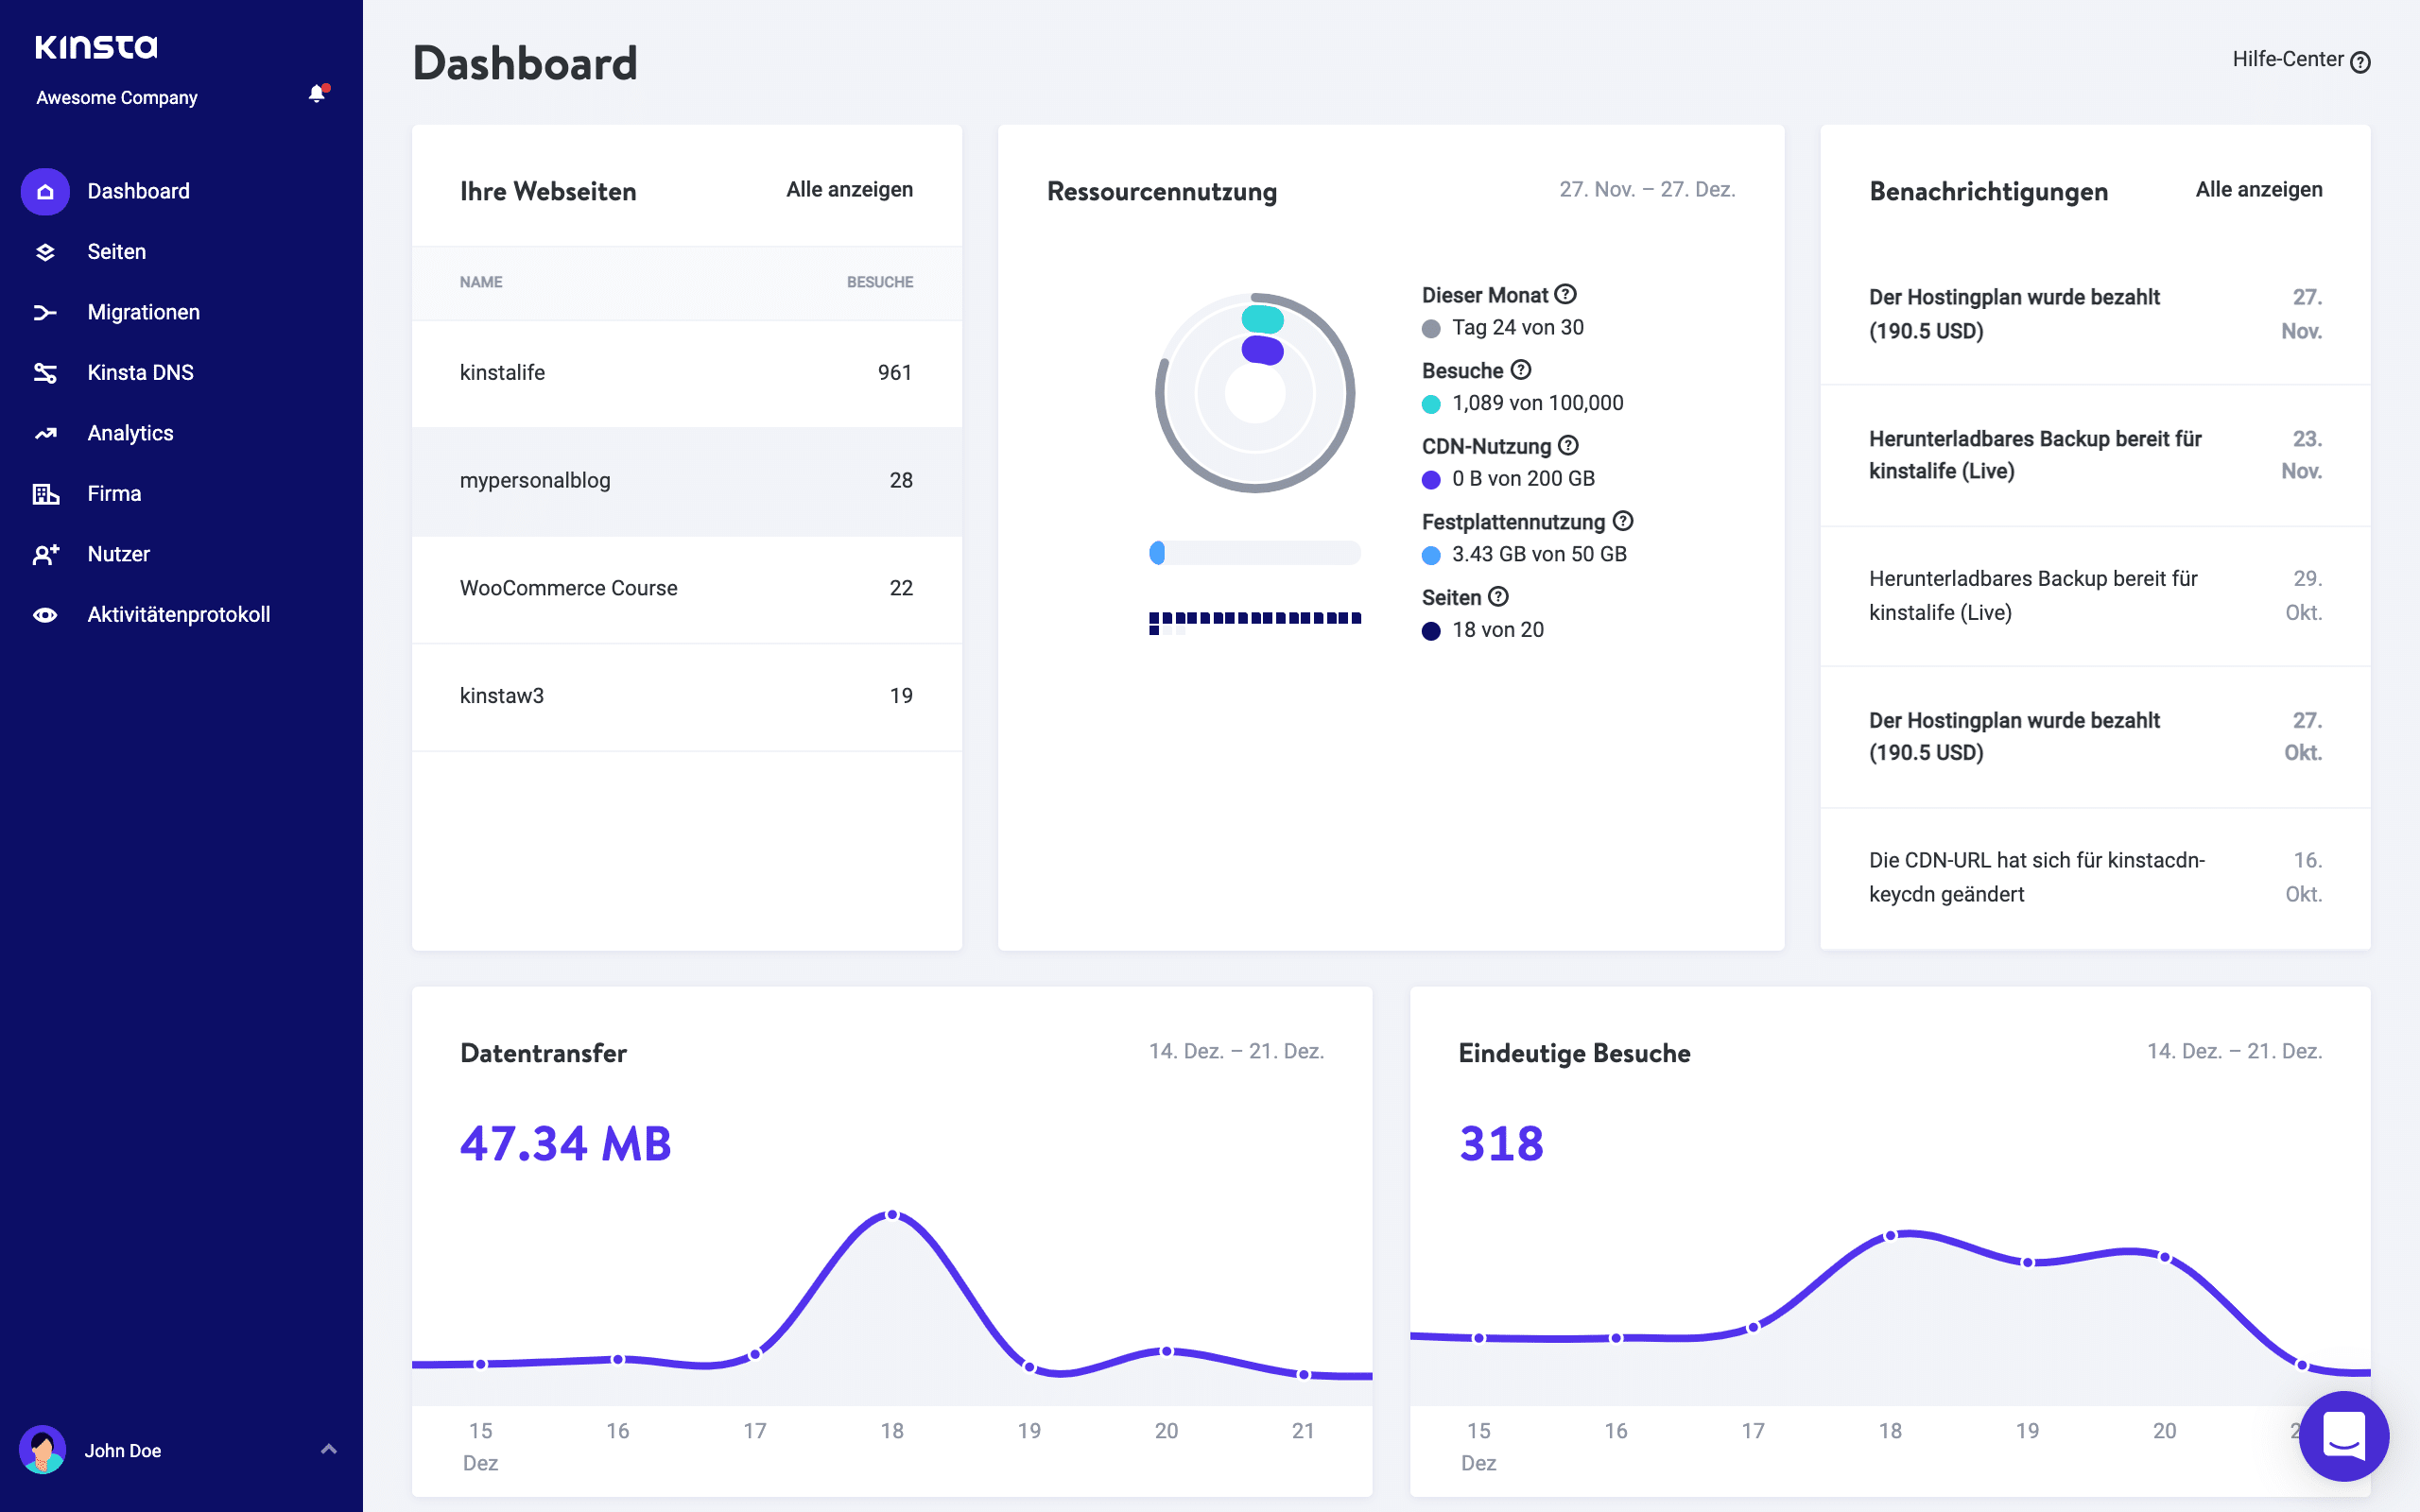Click the Firma building icon
The width and height of the screenshot is (2420, 1512).
tap(44, 493)
